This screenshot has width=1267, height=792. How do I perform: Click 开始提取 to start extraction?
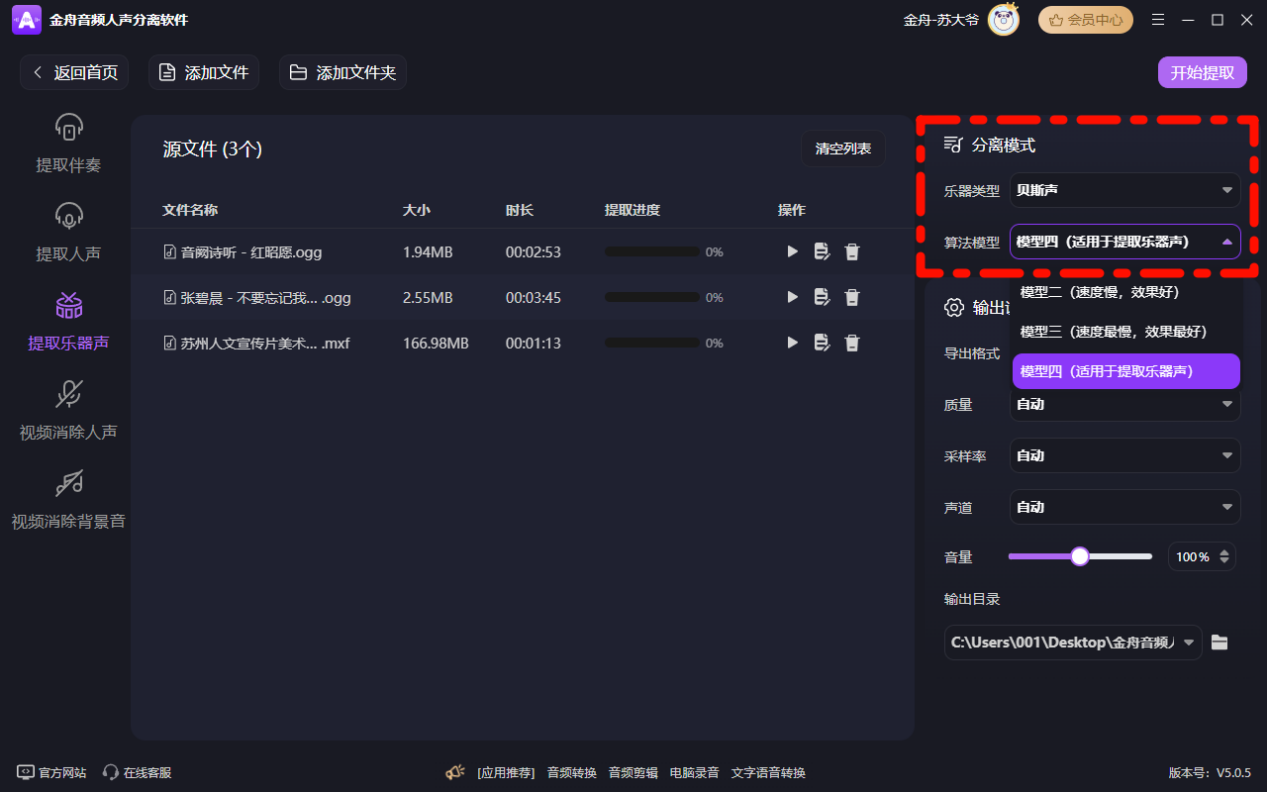coord(1202,73)
